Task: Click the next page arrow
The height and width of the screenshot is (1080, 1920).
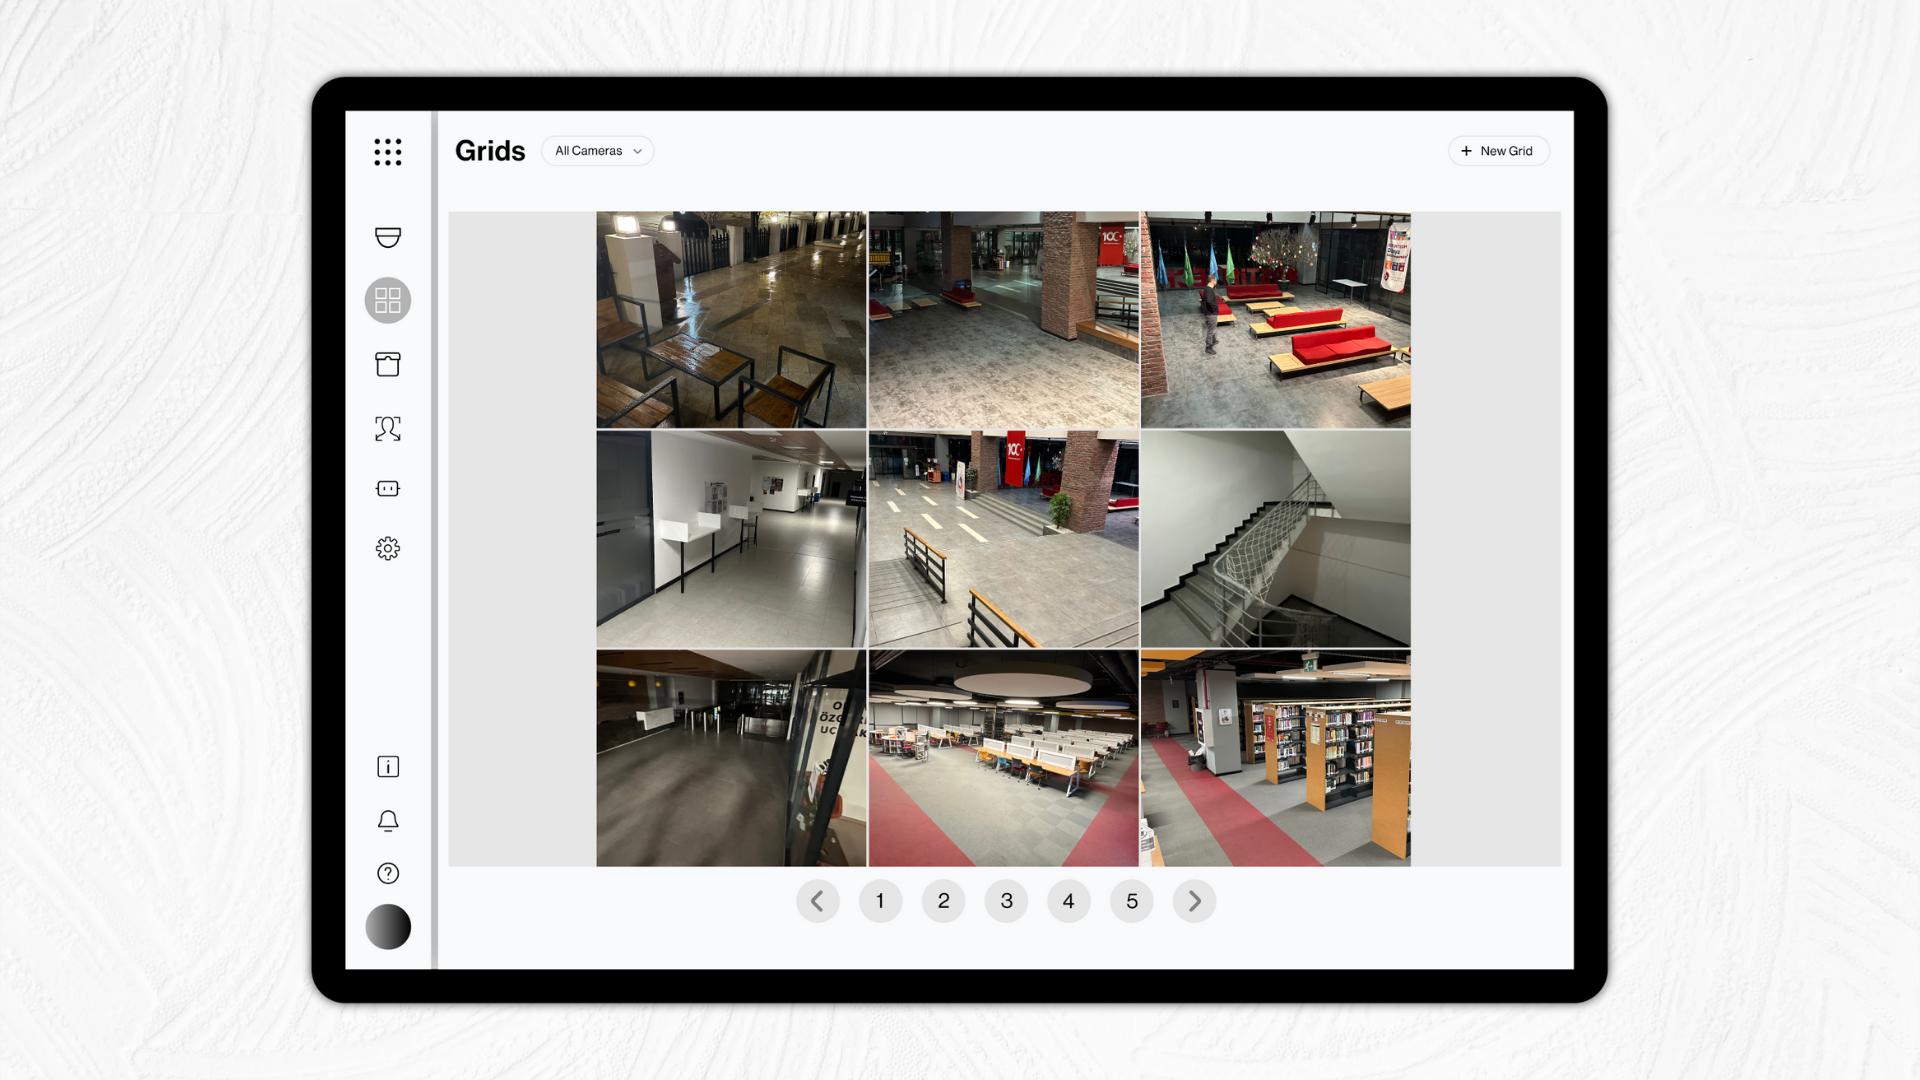Action: coord(1194,900)
